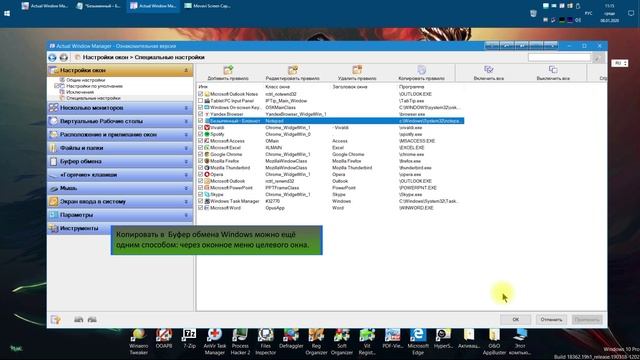
Task: Go back with the blue back arrow
Action: click(52, 58)
